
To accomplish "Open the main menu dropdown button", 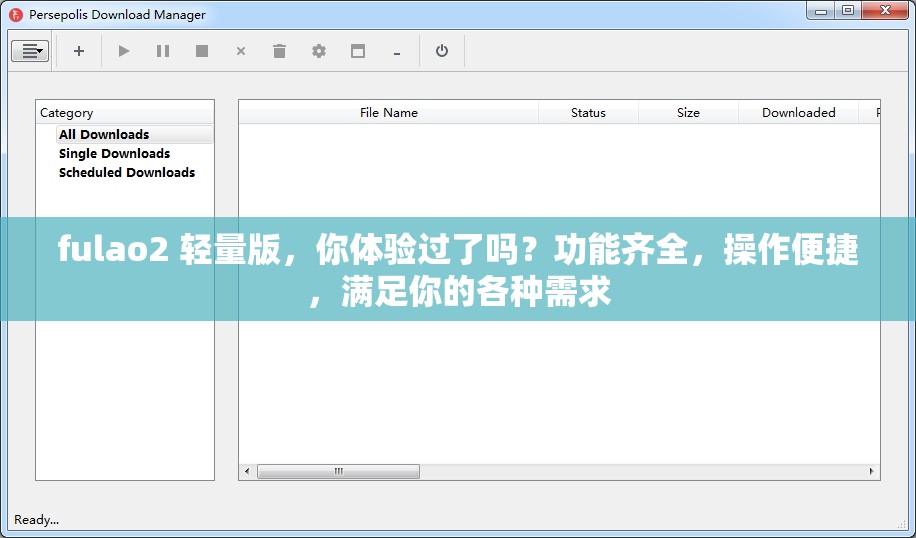I will coord(30,51).
